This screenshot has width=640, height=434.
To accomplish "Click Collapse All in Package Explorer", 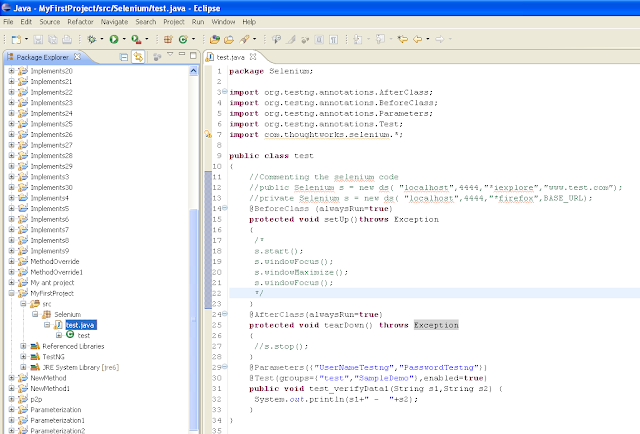I will [x=124, y=57].
